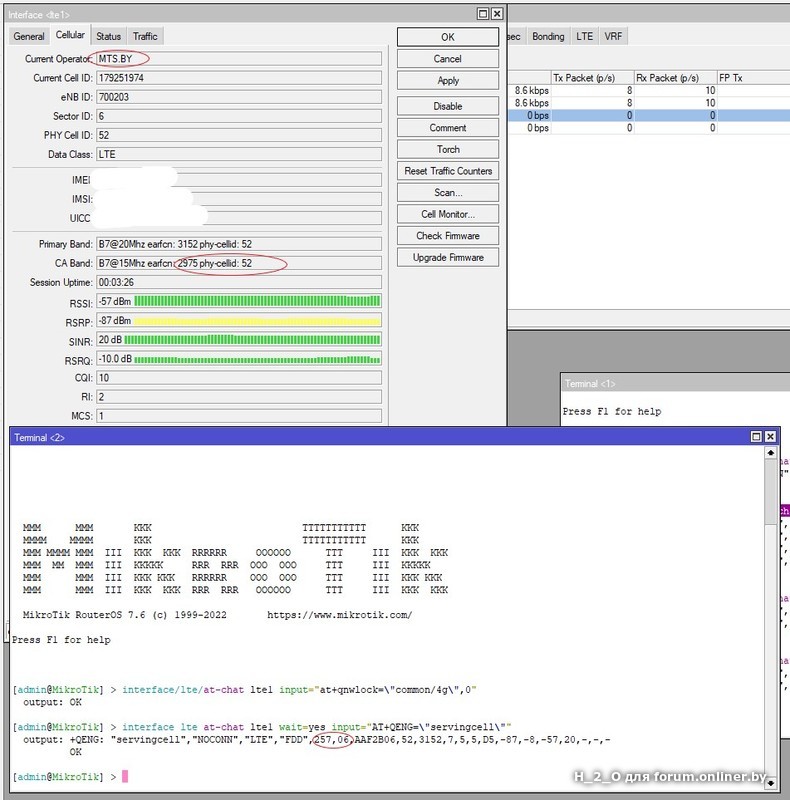Screen dimensions: 790x800
Task: Click Apply to save settings
Action: click(448, 81)
